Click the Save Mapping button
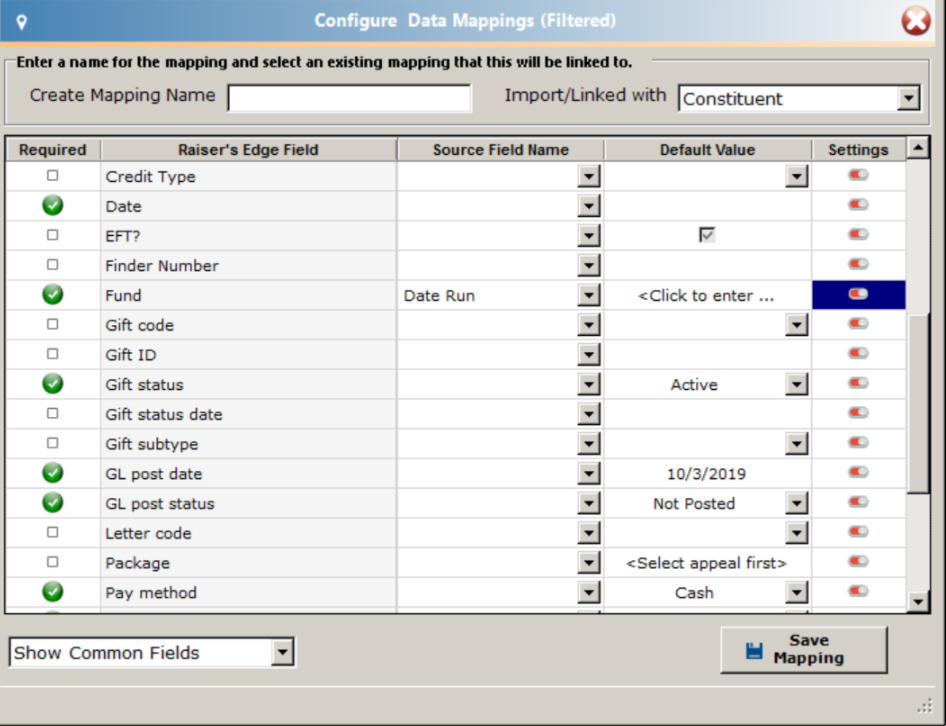This screenshot has height=726, width=946. pos(804,649)
